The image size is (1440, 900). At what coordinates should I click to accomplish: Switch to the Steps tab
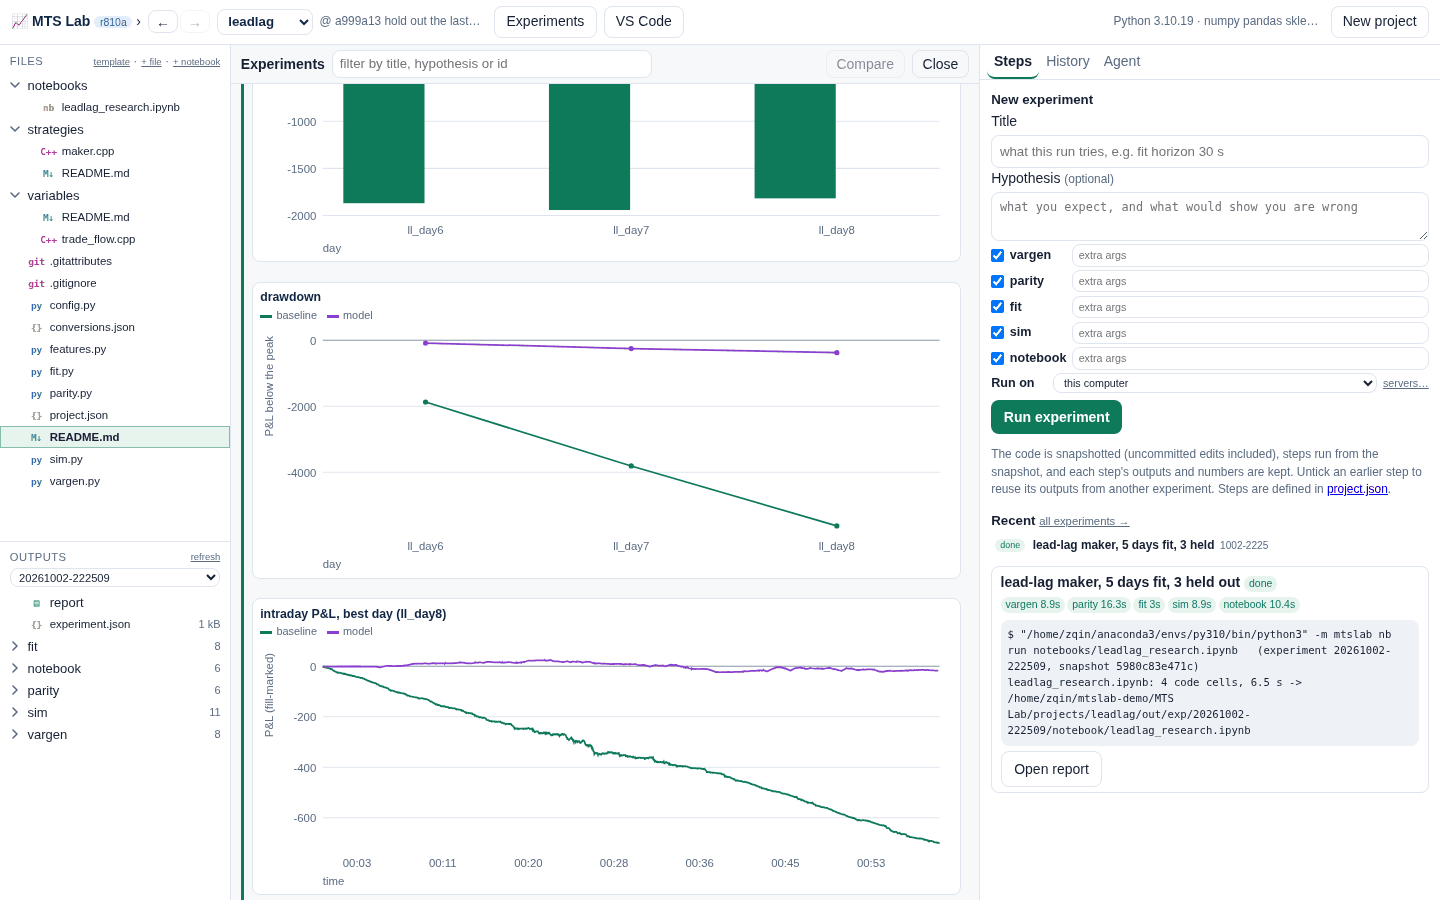pyautogui.click(x=1013, y=62)
